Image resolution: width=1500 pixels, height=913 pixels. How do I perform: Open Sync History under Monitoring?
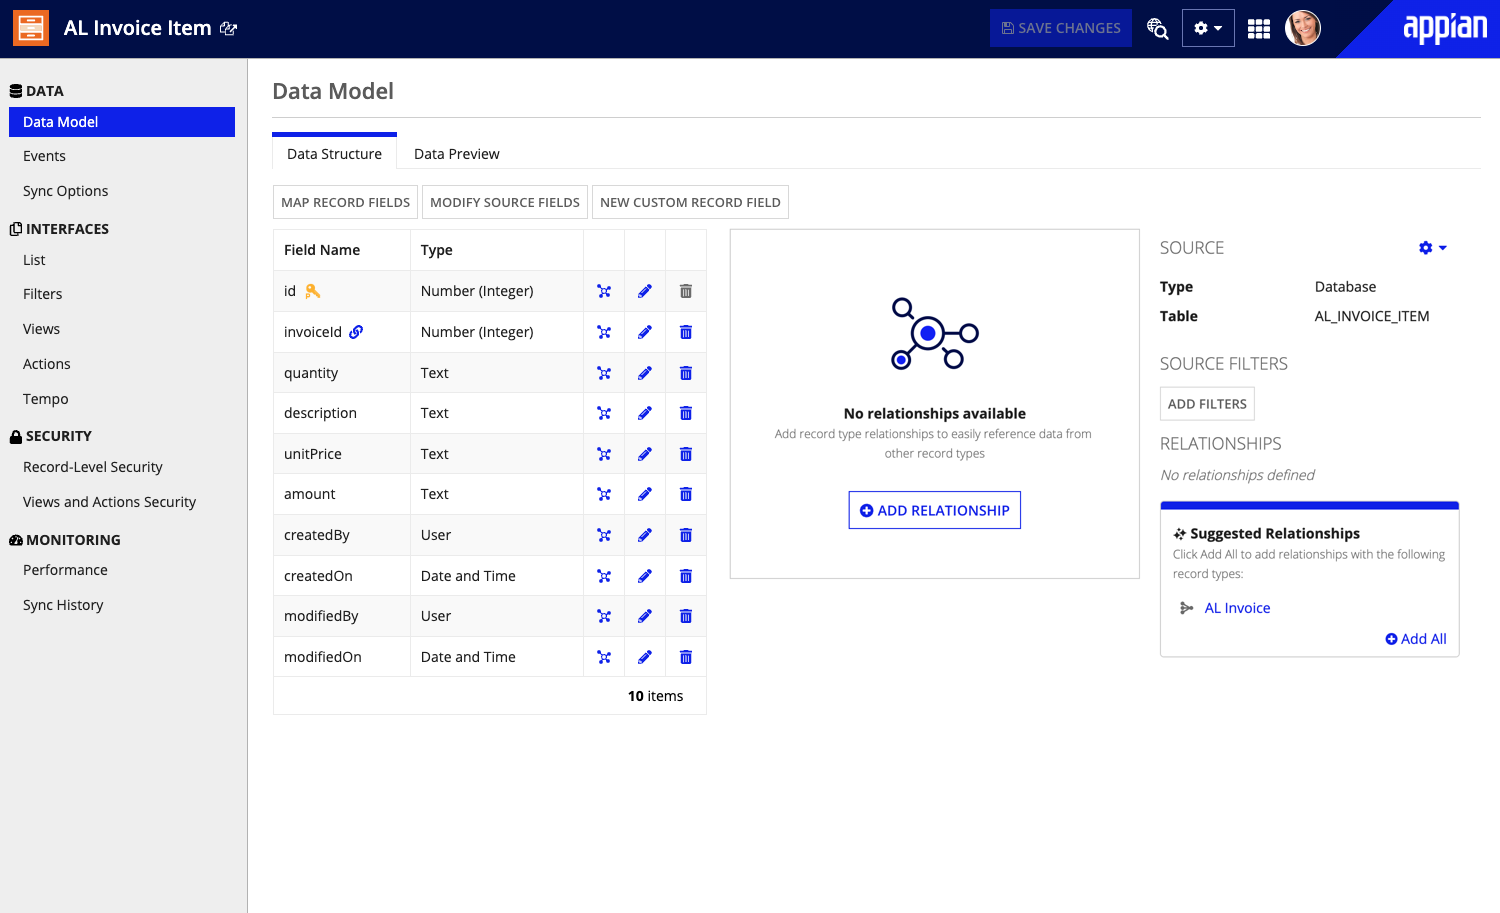pos(63,605)
